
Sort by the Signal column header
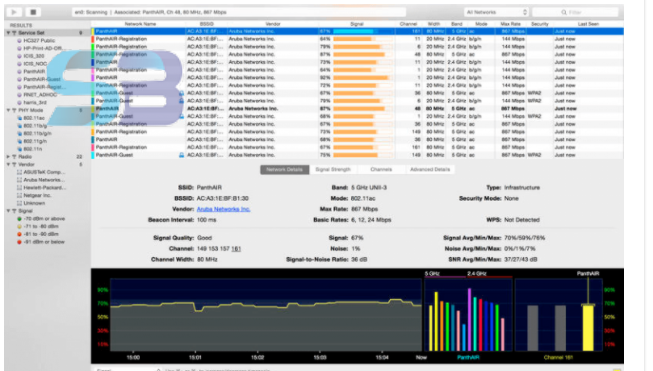point(357,24)
